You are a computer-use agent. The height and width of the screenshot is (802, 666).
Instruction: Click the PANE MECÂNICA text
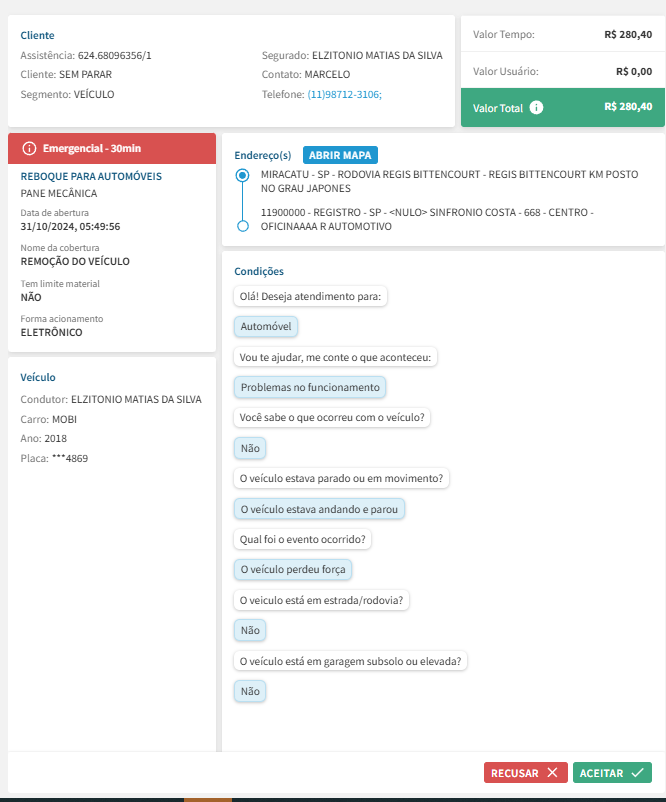(59, 193)
